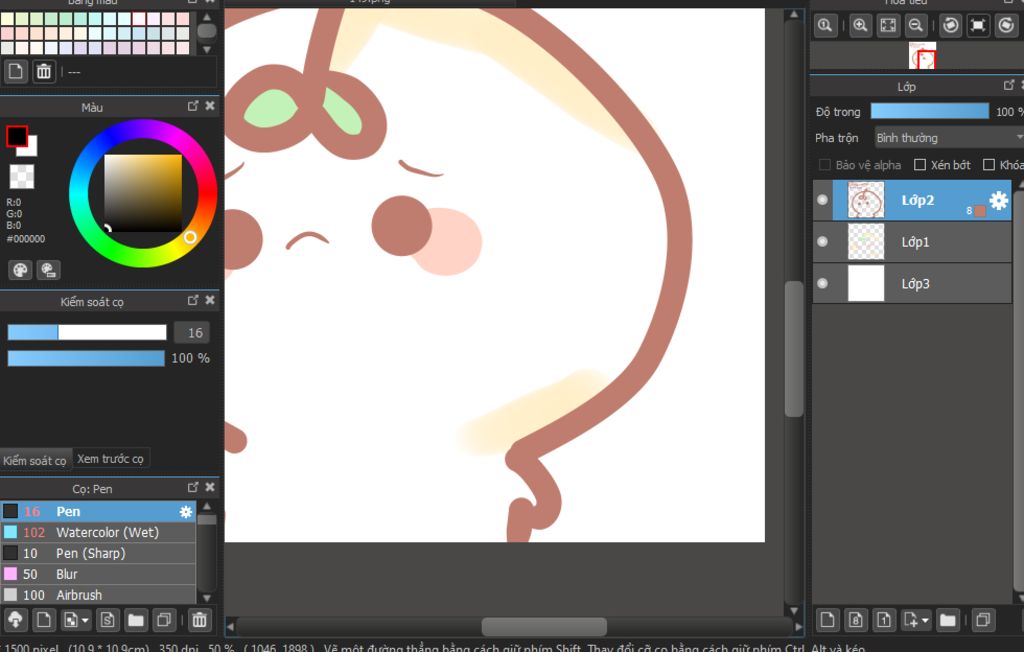Close the Cọ: Pen brush panel
The image size is (1024, 652).
coord(210,487)
